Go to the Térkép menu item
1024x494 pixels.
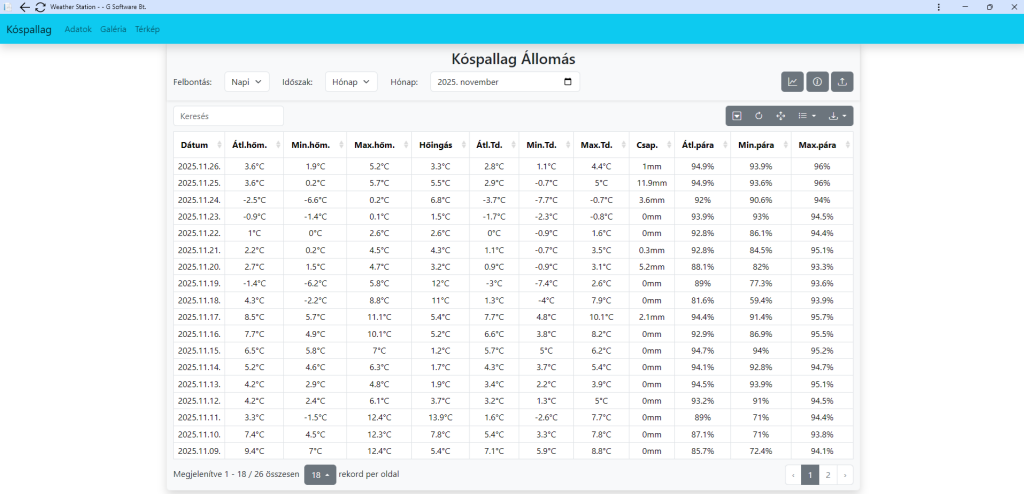147,29
